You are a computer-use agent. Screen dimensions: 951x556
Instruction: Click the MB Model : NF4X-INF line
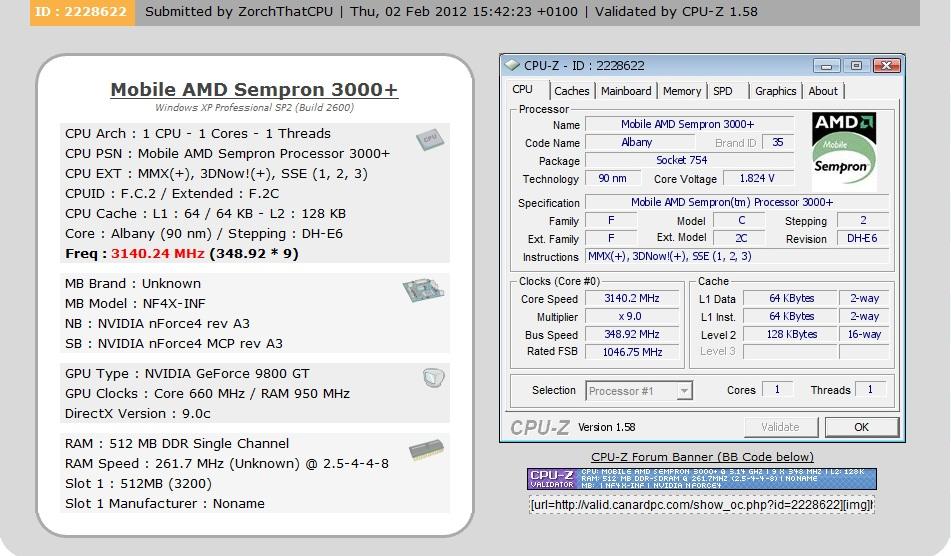[135, 304]
